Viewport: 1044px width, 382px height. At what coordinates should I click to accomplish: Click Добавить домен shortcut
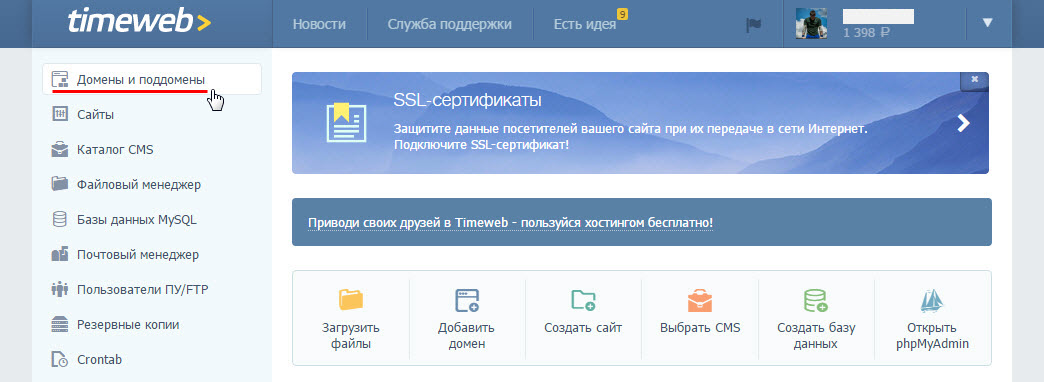point(466,319)
